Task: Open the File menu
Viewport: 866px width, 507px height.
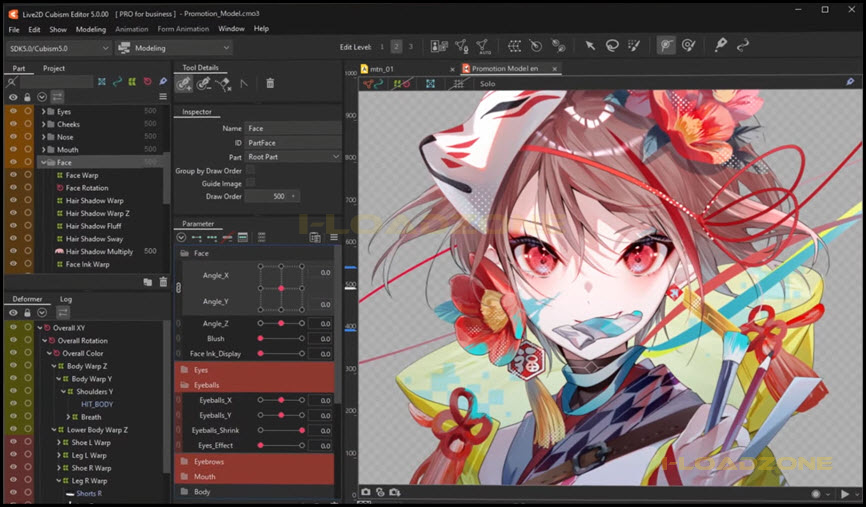Action: click(14, 29)
